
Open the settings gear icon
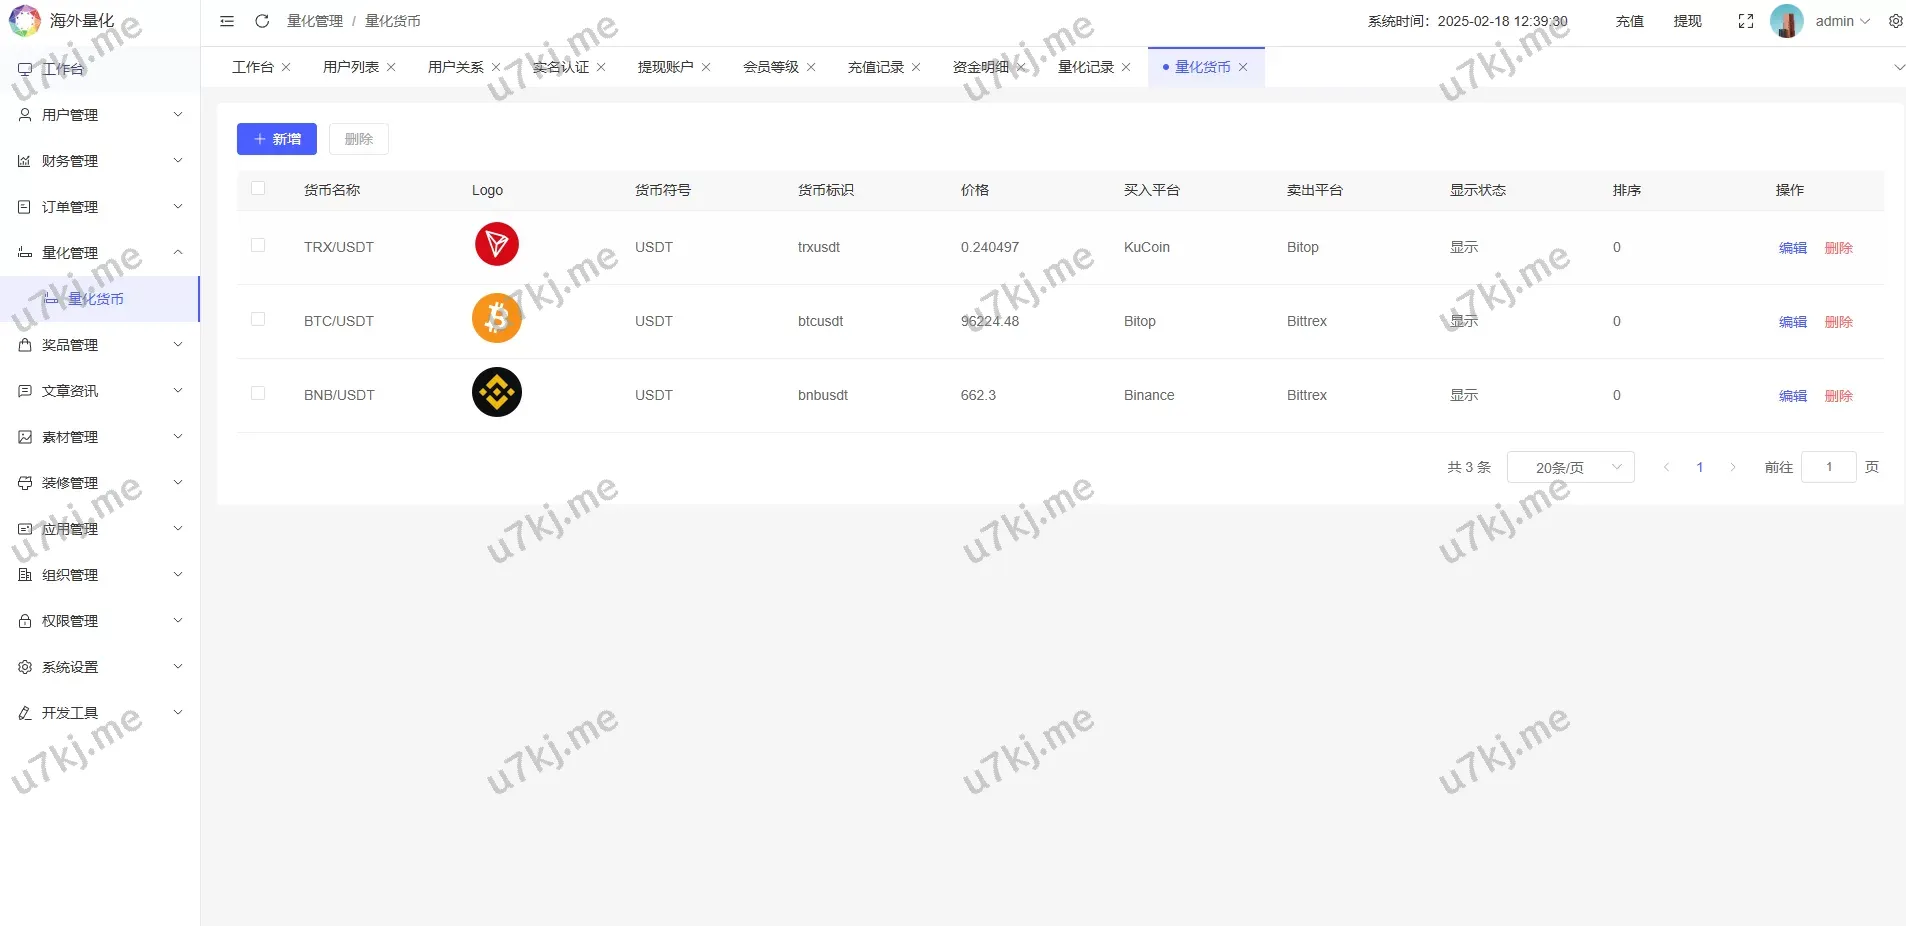click(1895, 21)
